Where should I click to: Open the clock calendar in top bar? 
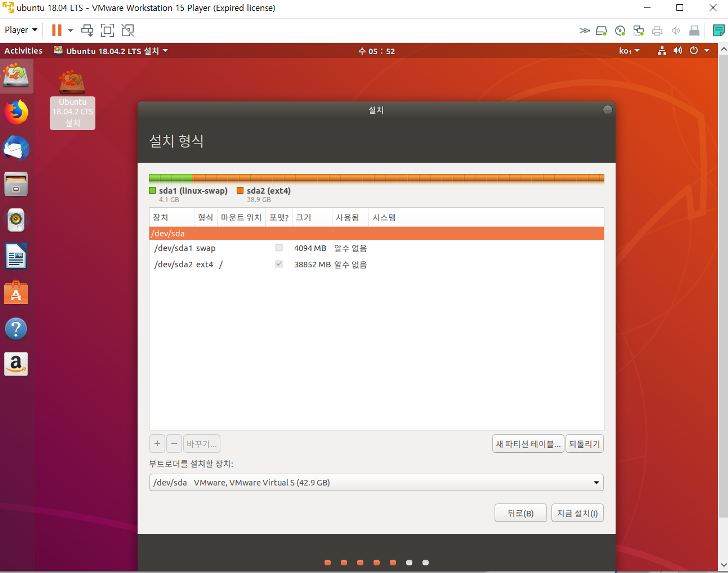377,51
